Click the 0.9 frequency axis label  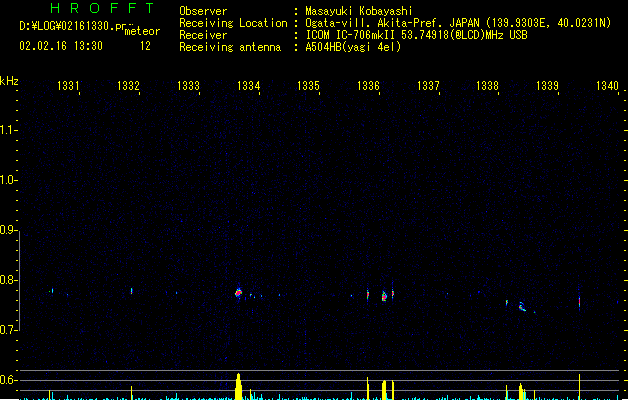pos(8,230)
